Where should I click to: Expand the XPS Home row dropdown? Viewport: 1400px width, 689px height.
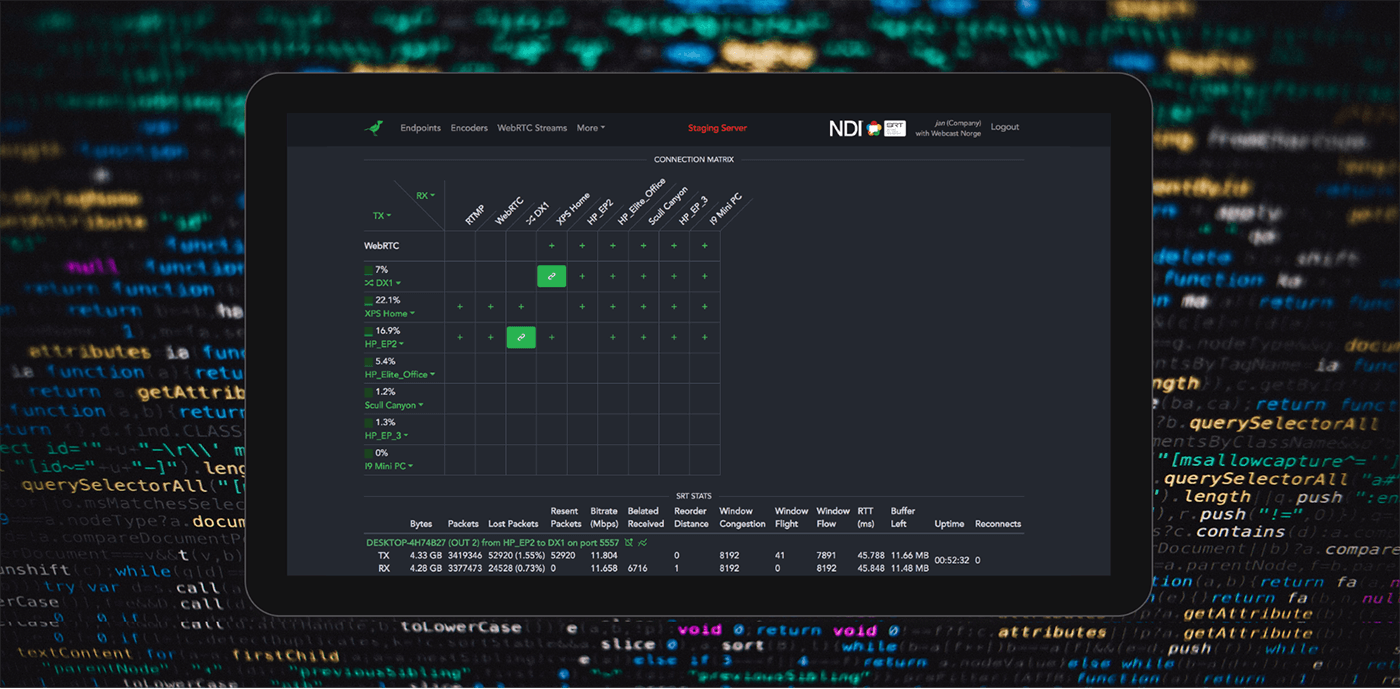click(389, 313)
